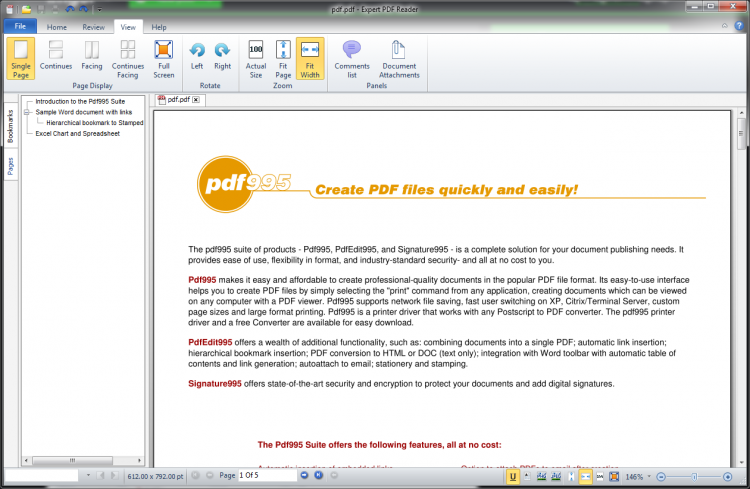Minimize the ribbon with the caret icon
The image size is (750, 489).
coord(725,26)
